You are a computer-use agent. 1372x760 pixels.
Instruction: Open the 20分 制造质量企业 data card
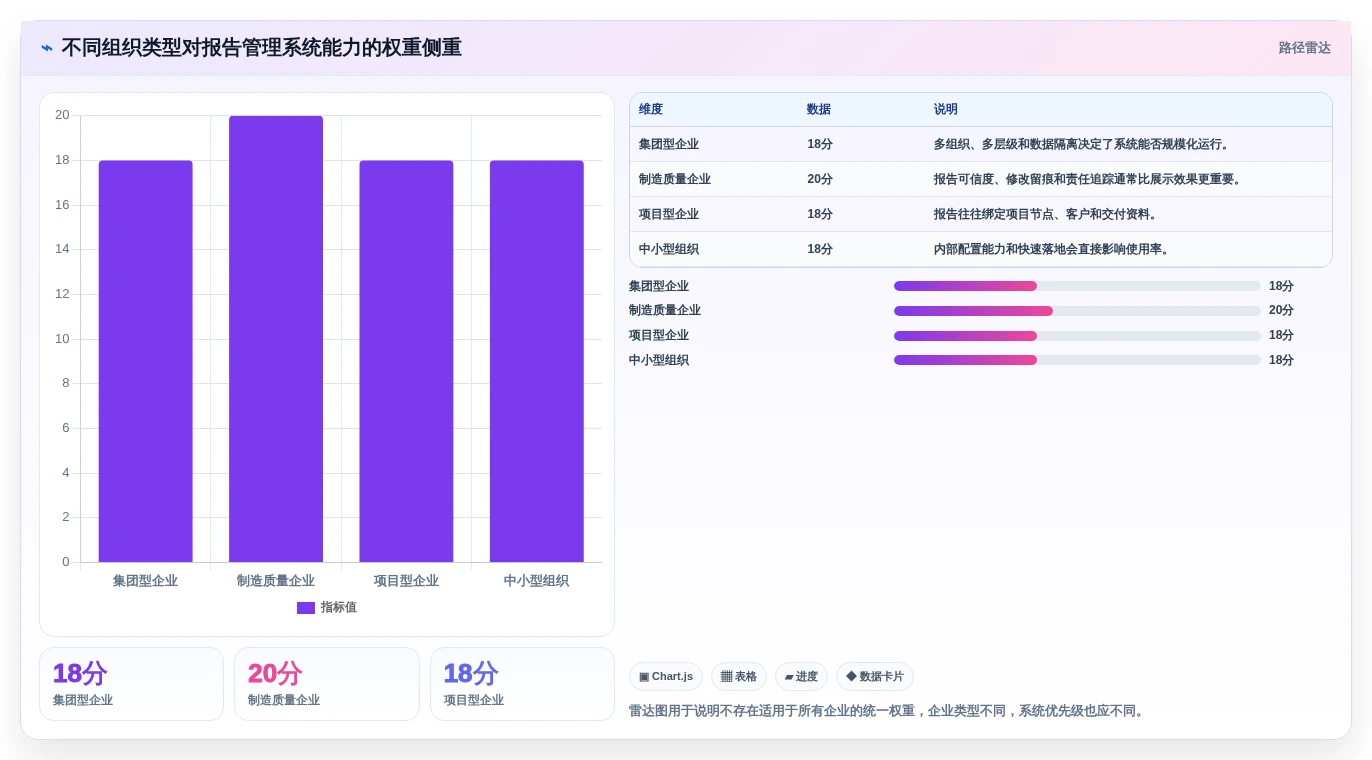[x=327, y=684]
